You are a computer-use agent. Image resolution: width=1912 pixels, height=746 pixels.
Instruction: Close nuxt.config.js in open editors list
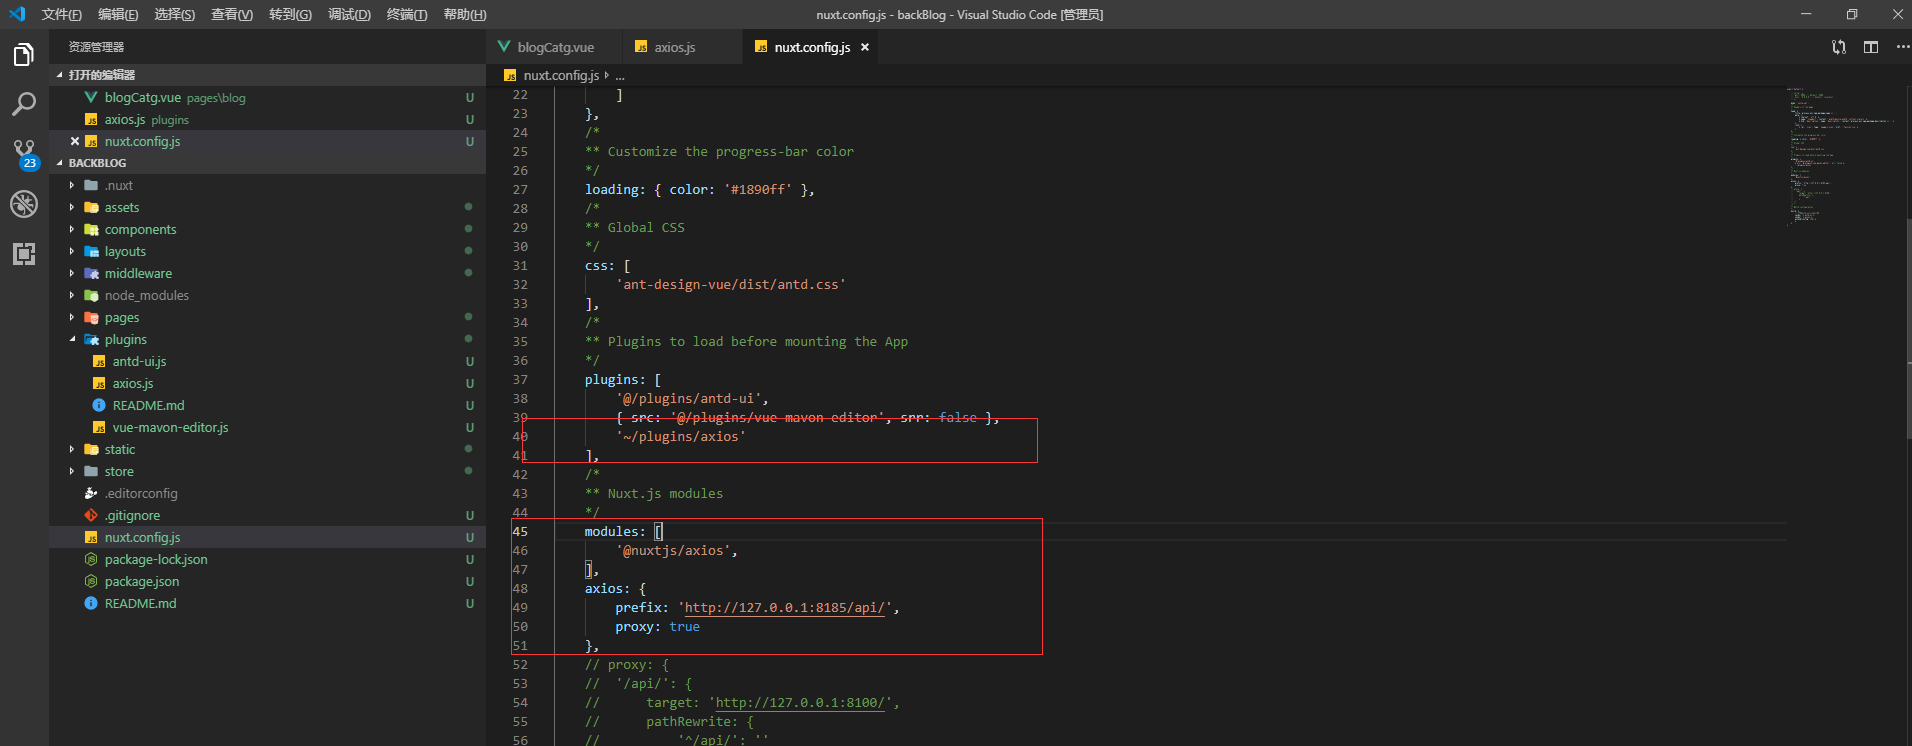point(75,141)
